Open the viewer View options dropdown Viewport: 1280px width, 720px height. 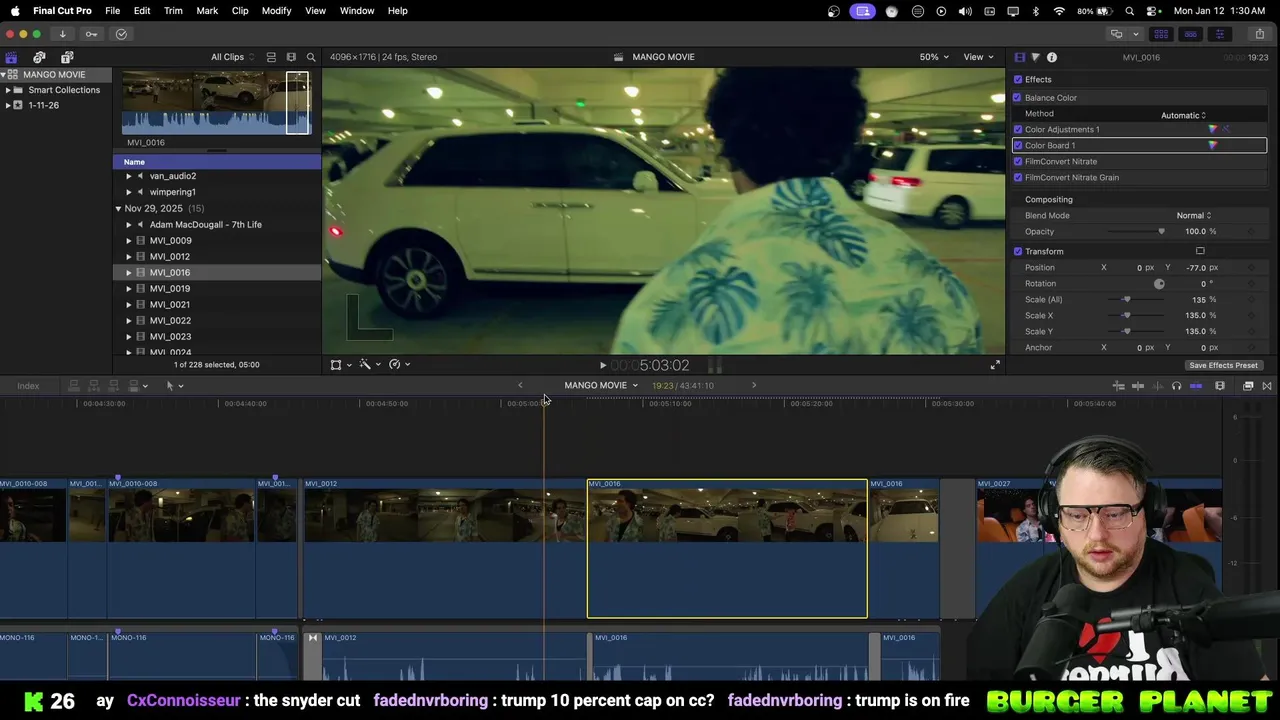978,57
